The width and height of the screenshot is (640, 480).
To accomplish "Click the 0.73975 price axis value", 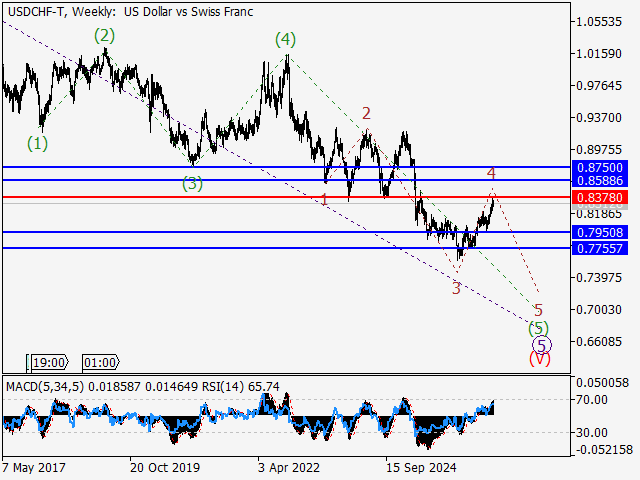I will [x=599, y=278].
